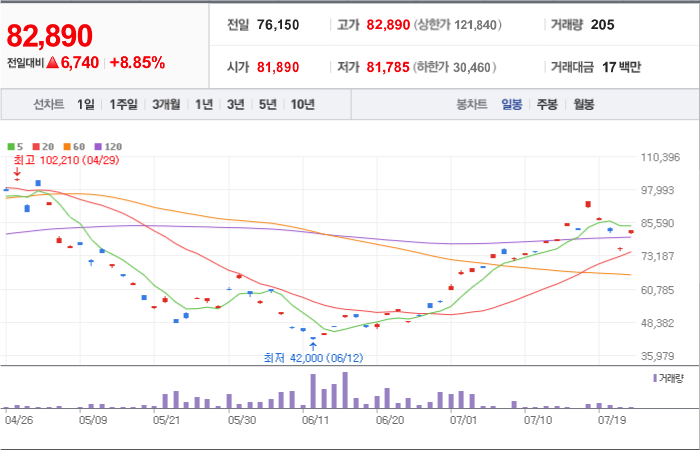Click the 상한가 121,840 text
Viewport: 700px width, 450px height.
(x=458, y=25)
